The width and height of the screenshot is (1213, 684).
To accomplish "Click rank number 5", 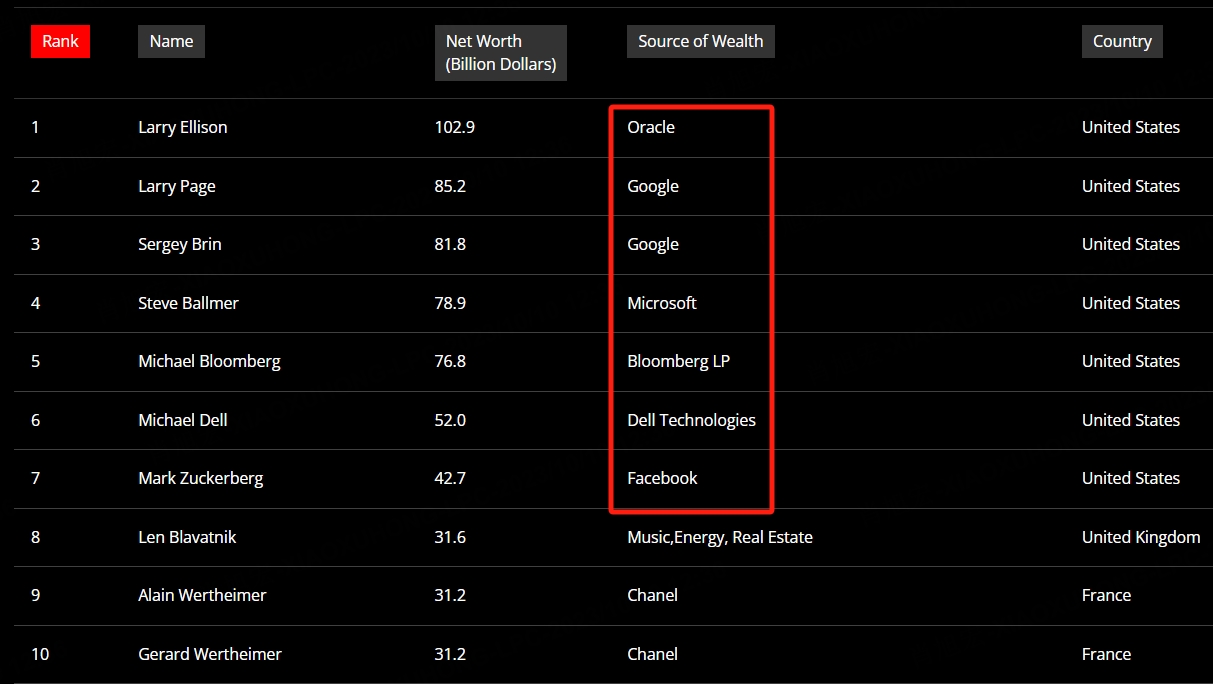I will [x=35, y=361].
